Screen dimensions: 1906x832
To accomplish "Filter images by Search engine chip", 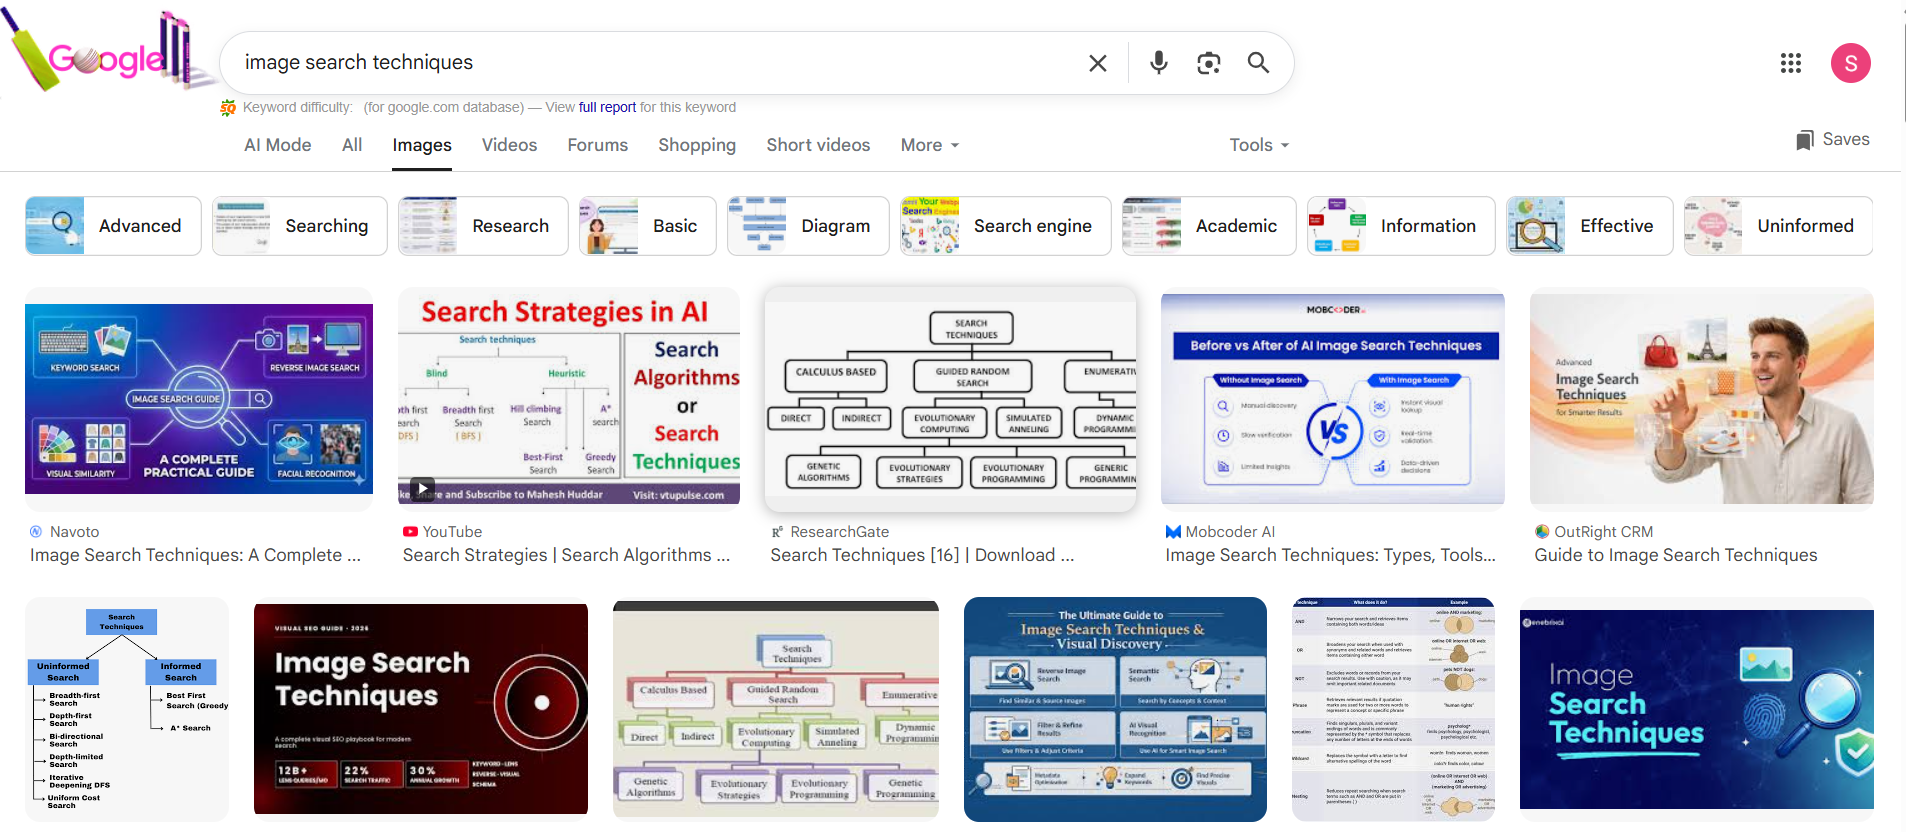I will click(x=1005, y=226).
